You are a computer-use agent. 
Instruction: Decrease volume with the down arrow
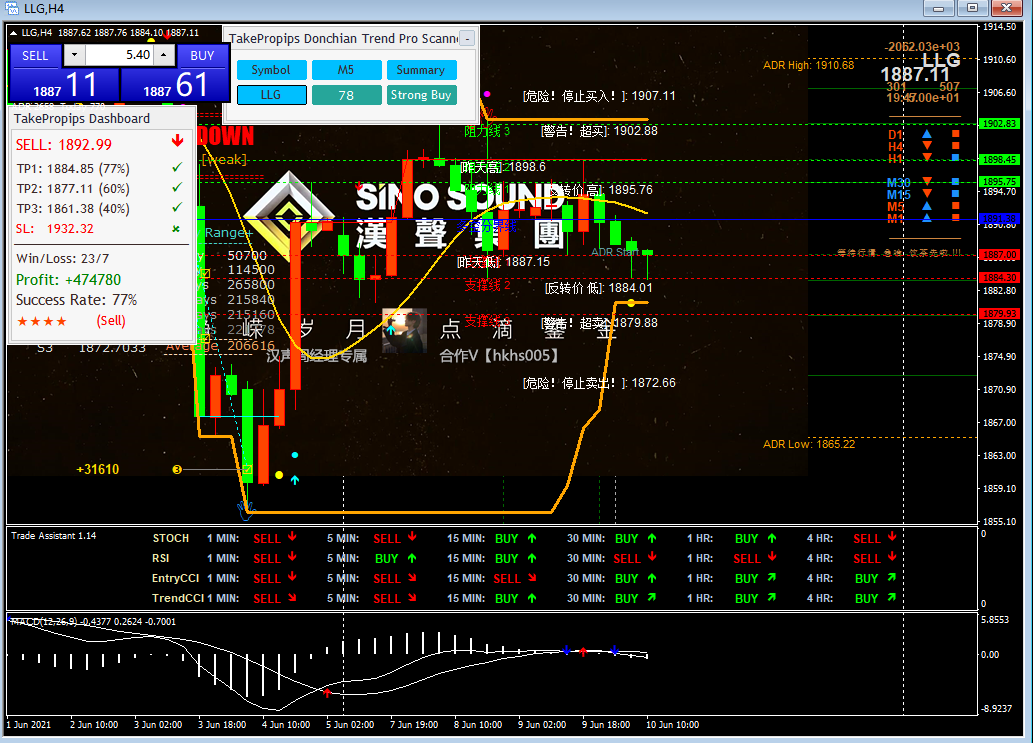click(x=74, y=55)
